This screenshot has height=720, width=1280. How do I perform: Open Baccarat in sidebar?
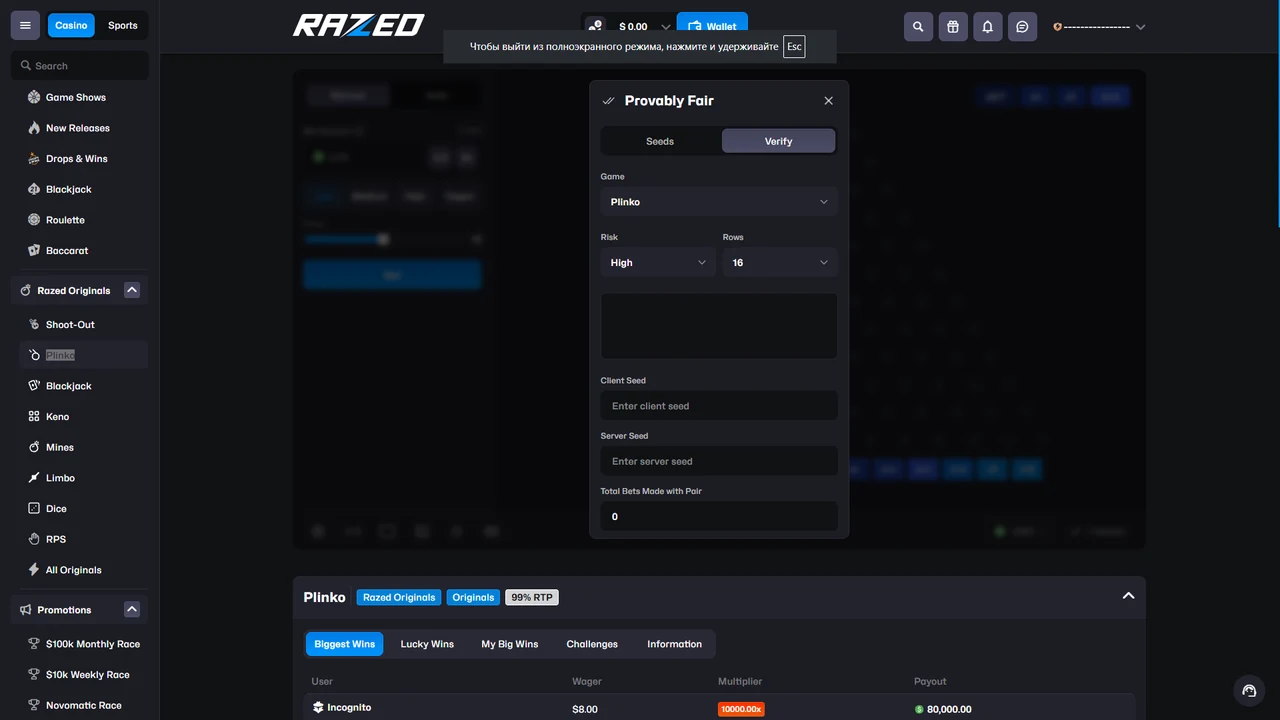[67, 251]
